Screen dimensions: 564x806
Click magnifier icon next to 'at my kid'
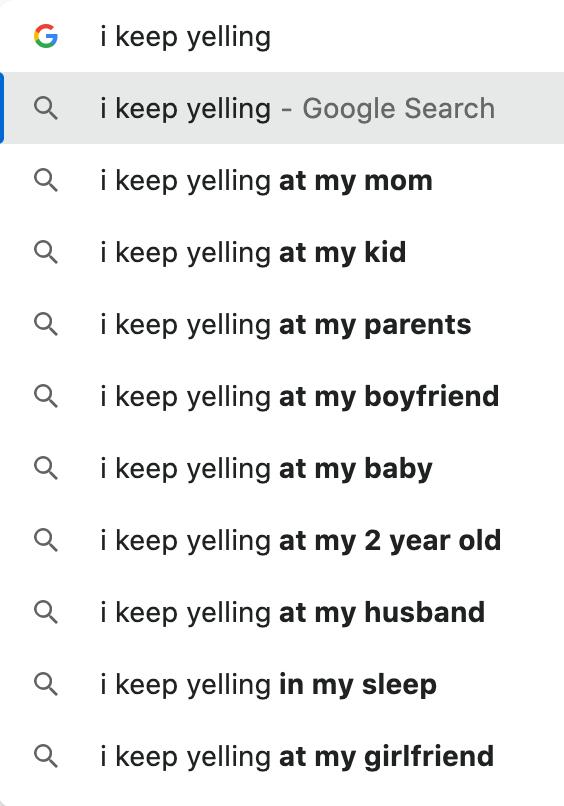pyautogui.click(x=46, y=253)
